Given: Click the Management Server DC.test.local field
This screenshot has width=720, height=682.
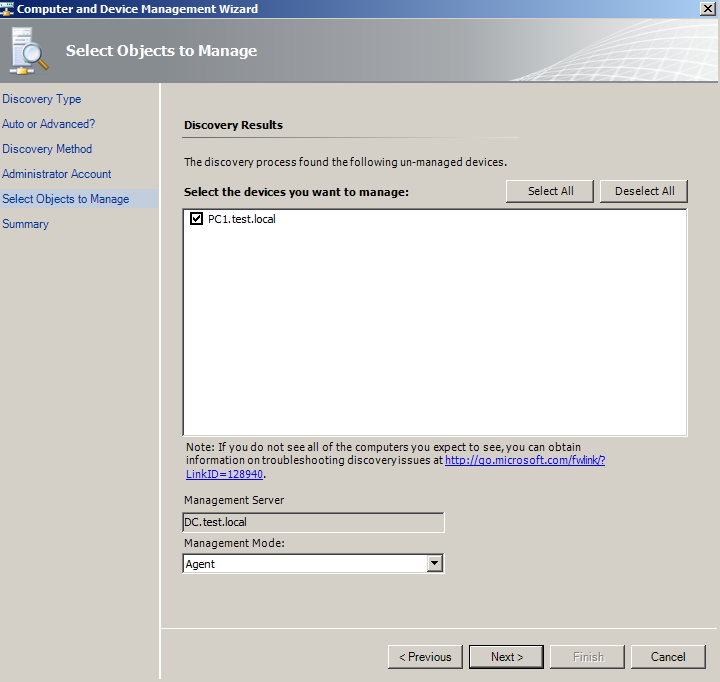Looking at the screenshot, I should (x=313, y=522).
